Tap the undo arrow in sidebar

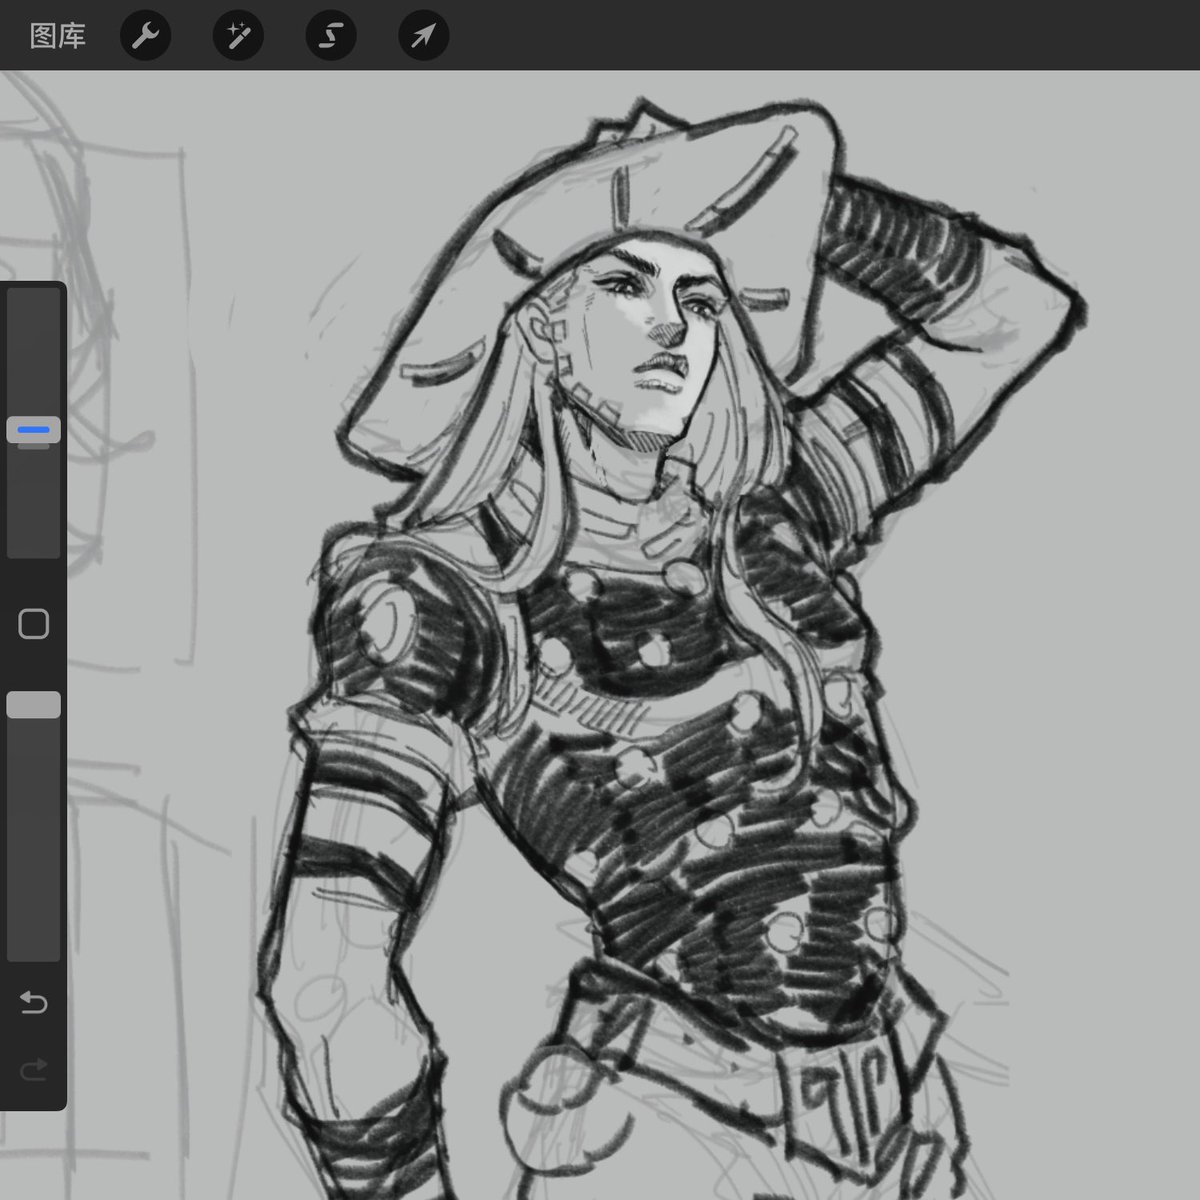pos(33,1002)
